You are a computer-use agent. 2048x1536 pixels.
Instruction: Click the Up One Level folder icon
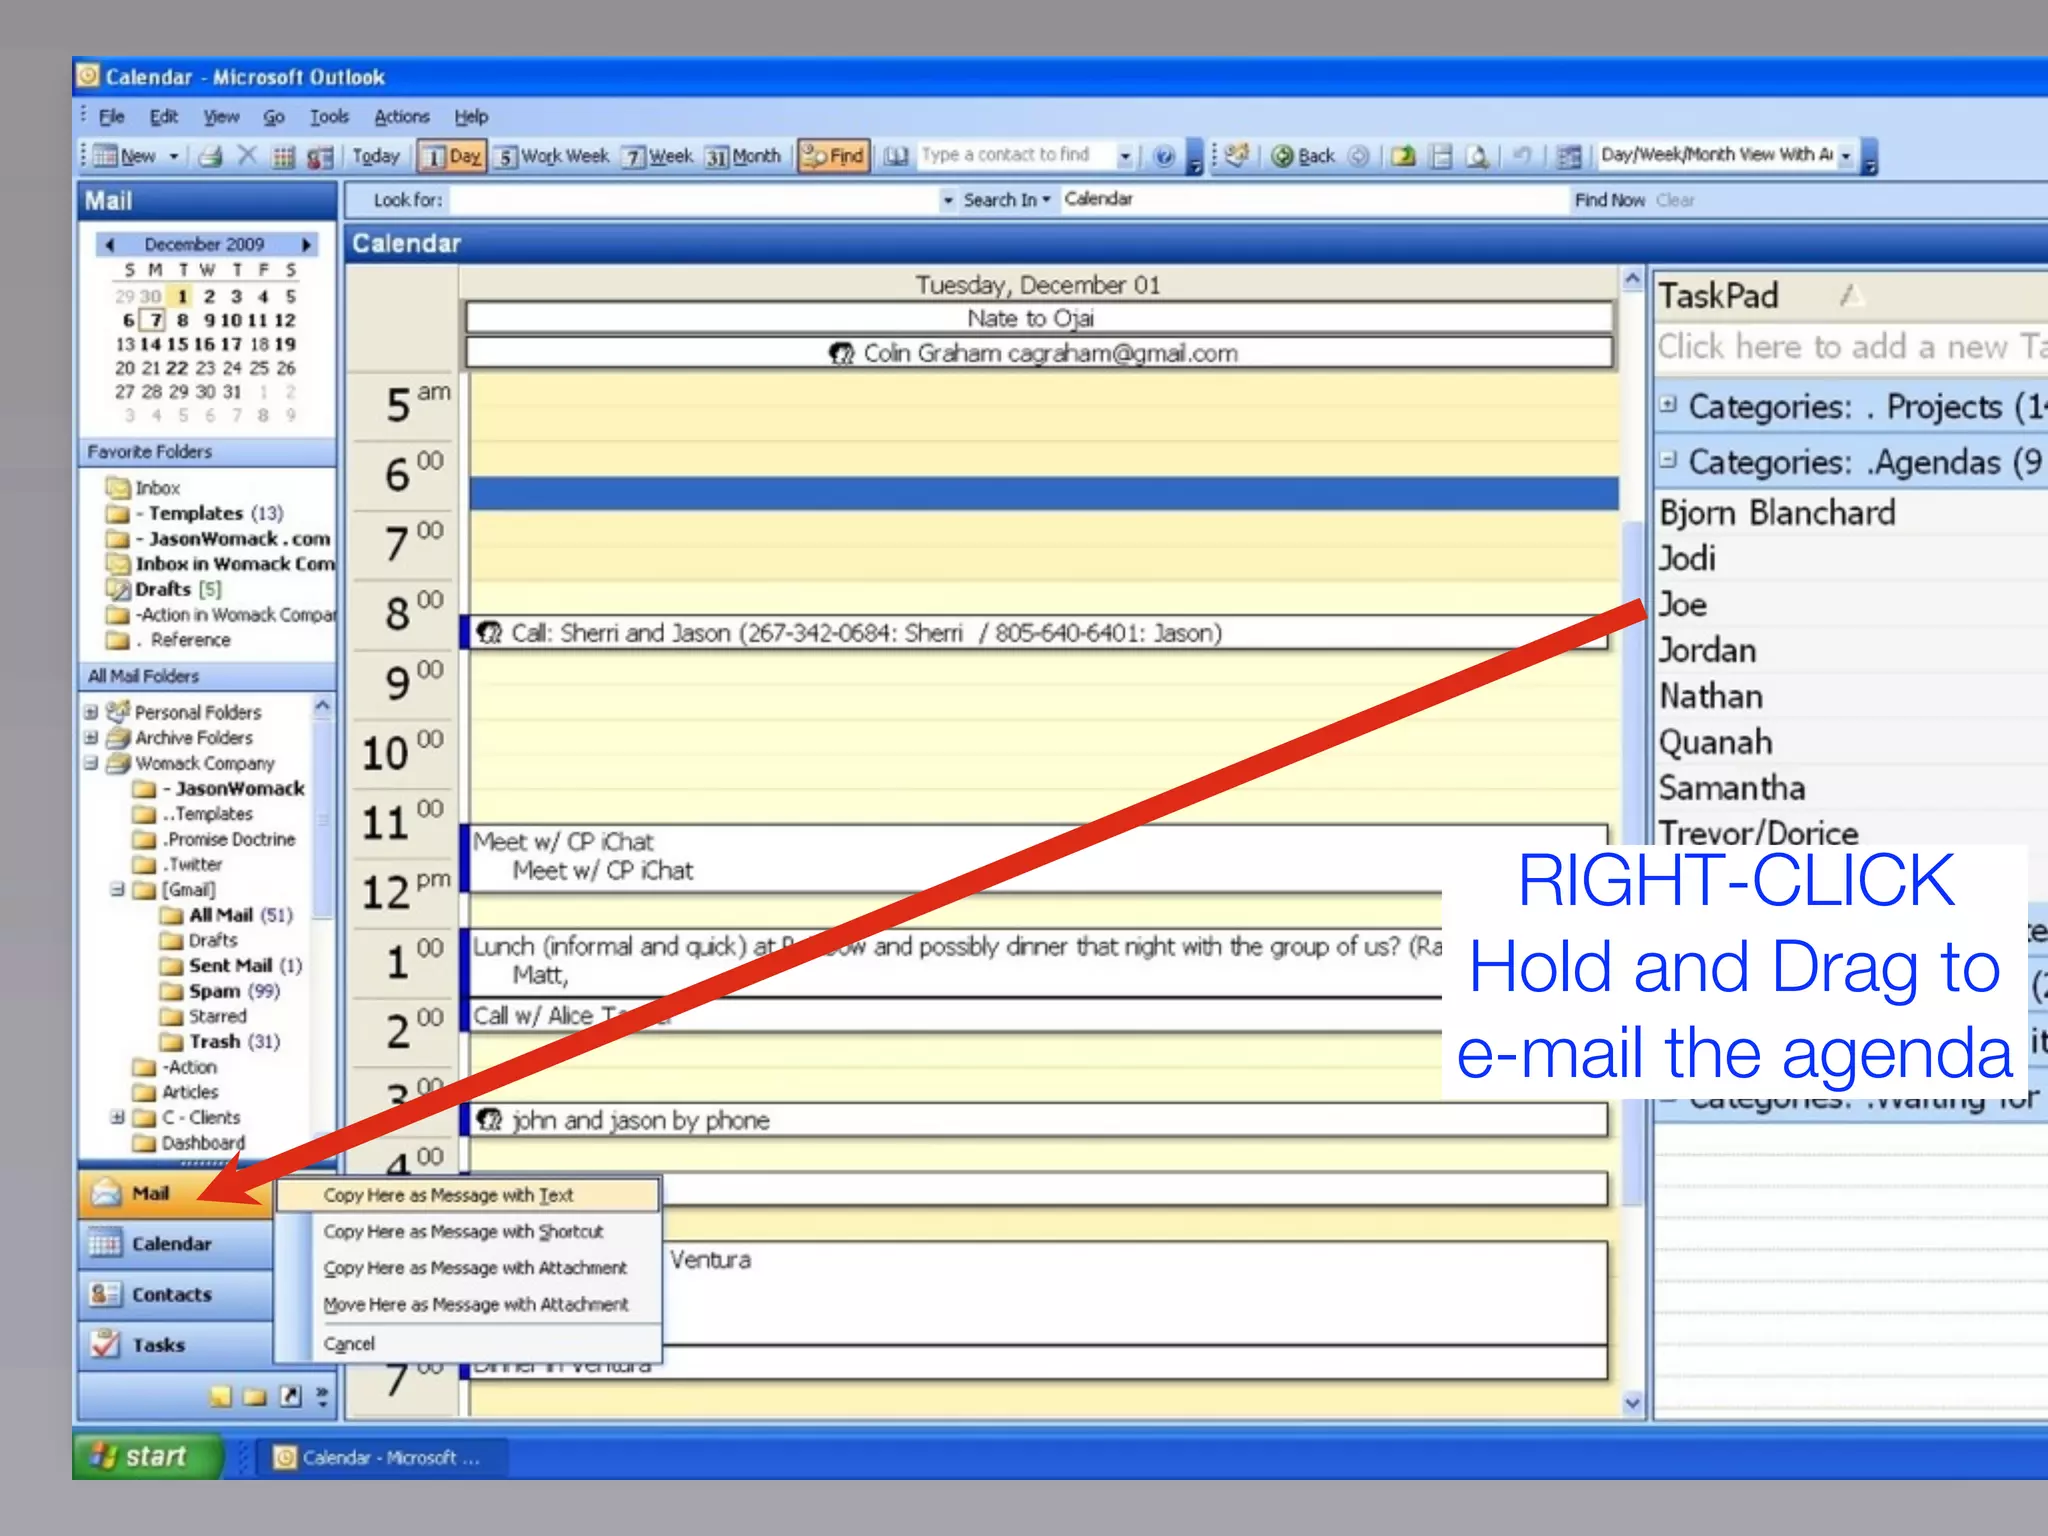tap(1403, 156)
